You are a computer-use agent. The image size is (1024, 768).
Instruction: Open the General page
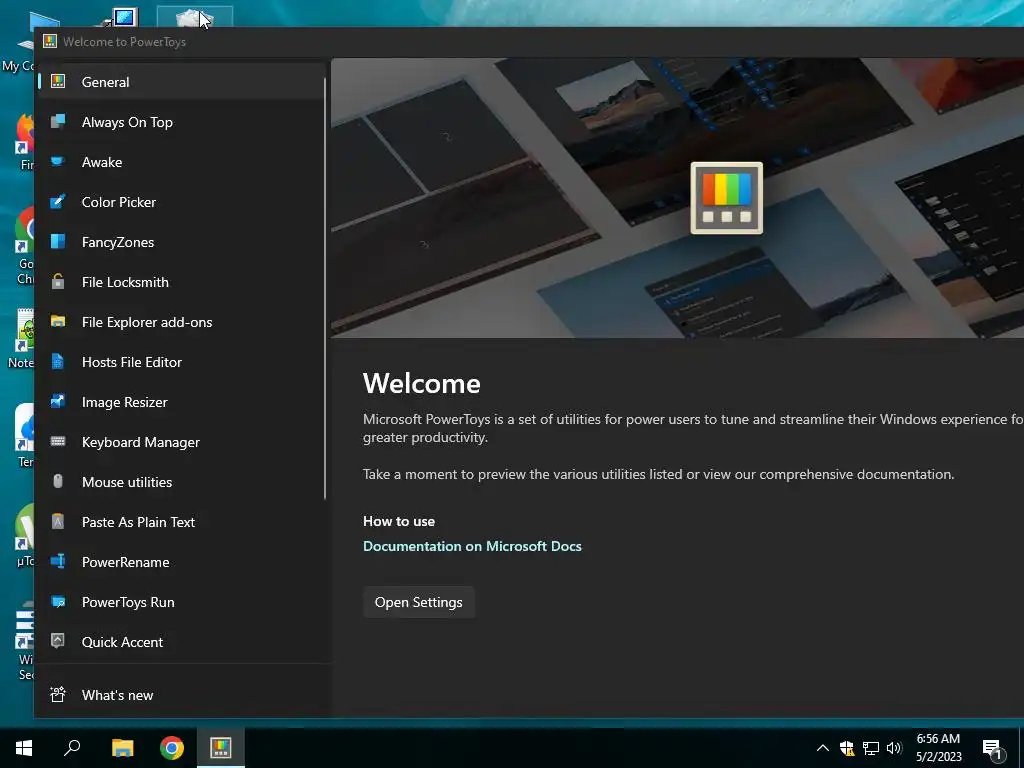pyautogui.click(x=182, y=82)
